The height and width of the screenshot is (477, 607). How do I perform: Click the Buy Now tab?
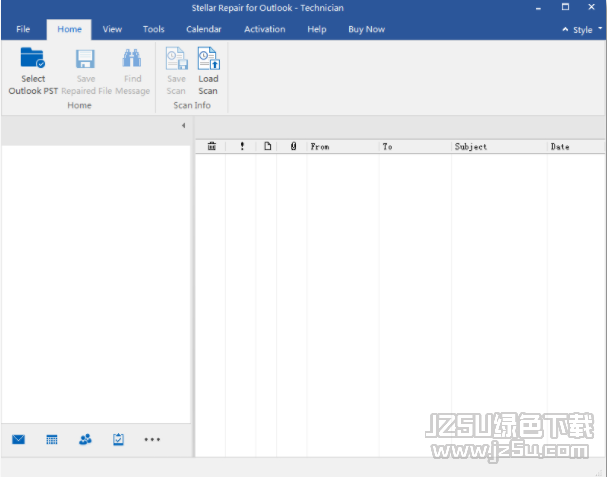(366, 29)
